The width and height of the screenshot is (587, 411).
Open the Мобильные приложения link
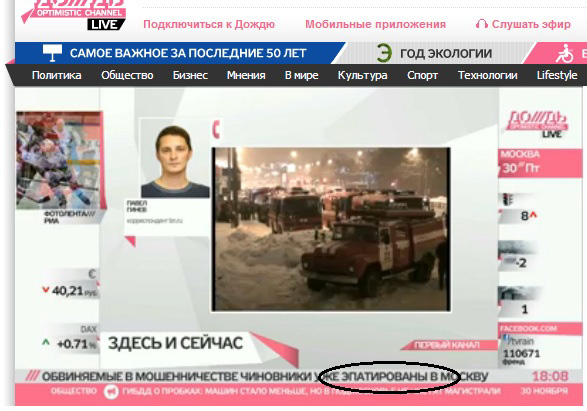click(x=375, y=24)
